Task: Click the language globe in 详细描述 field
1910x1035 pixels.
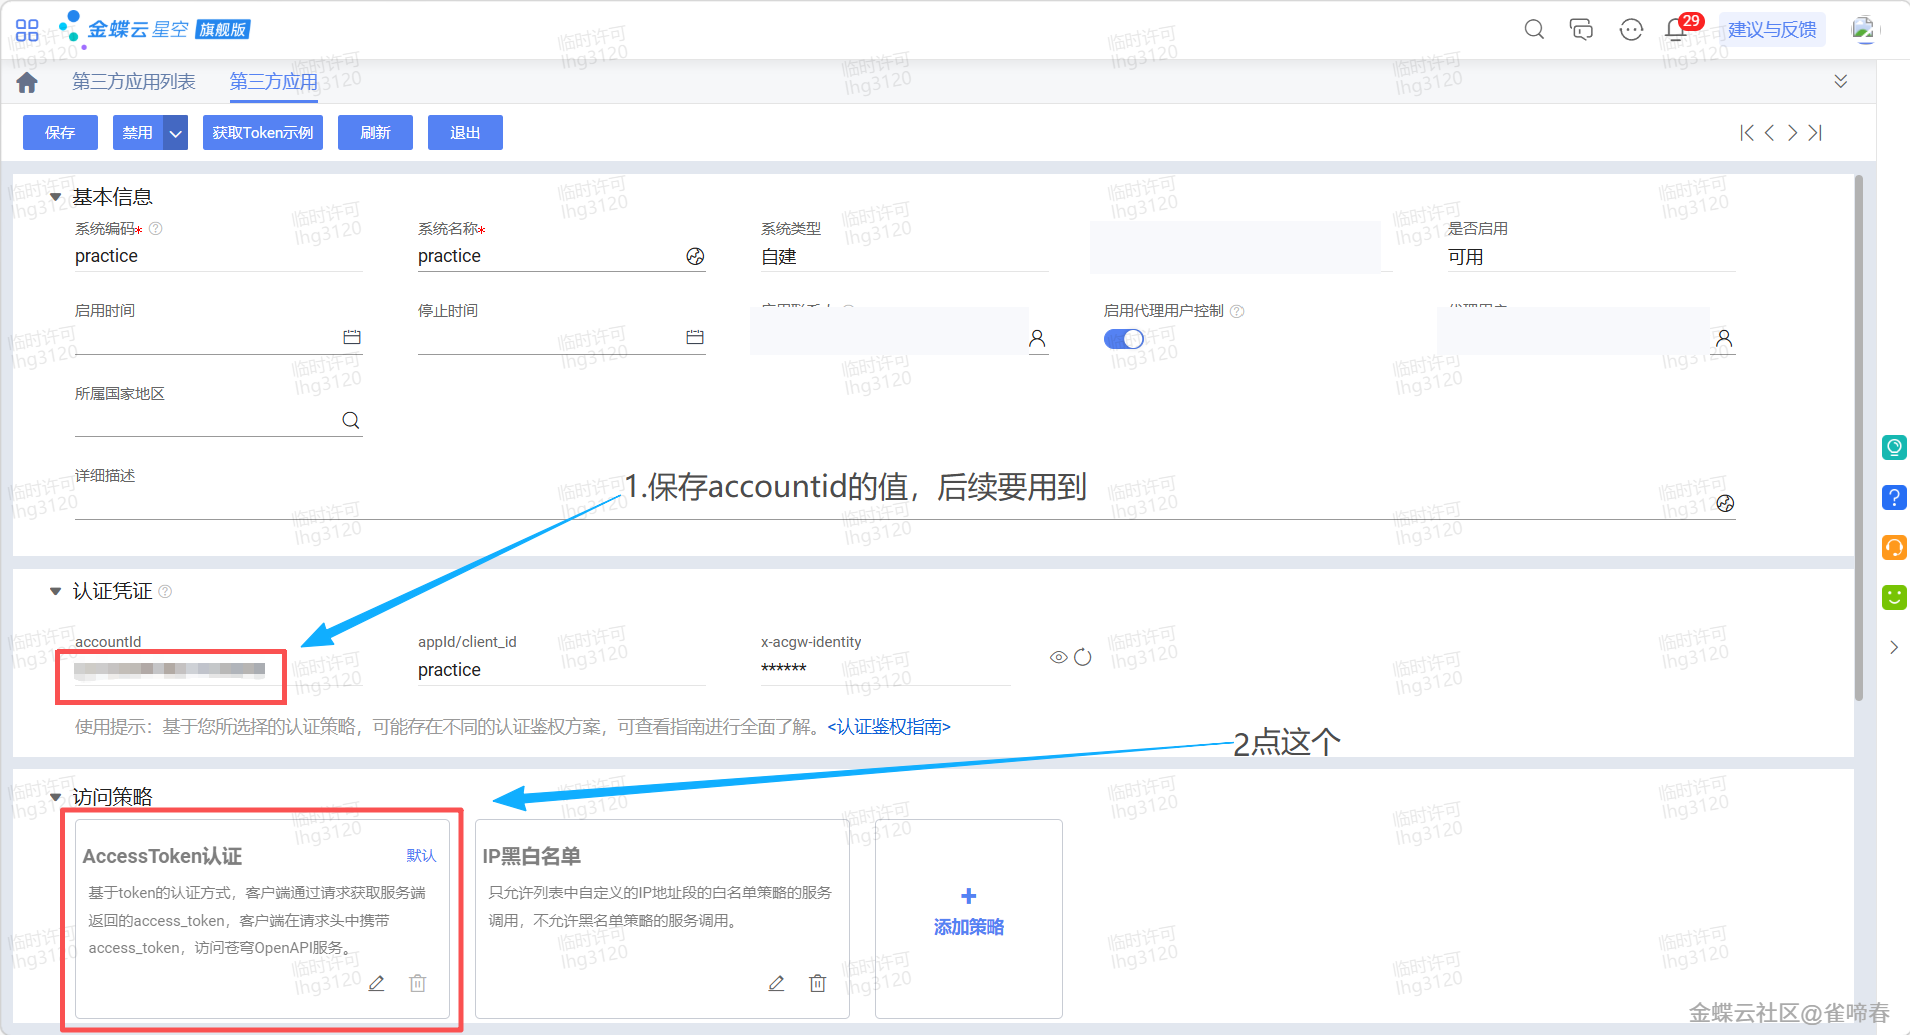Action: (1725, 503)
